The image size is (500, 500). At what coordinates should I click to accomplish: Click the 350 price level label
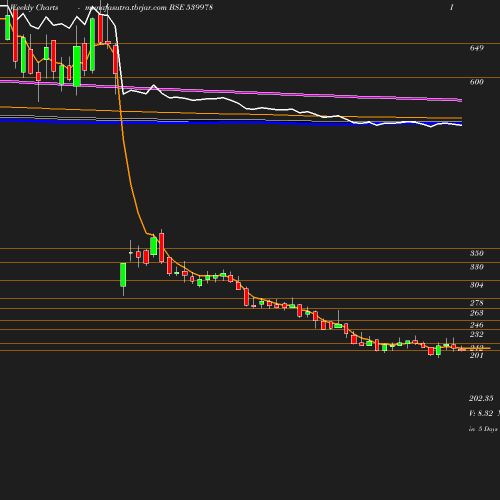tap(477, 253)
